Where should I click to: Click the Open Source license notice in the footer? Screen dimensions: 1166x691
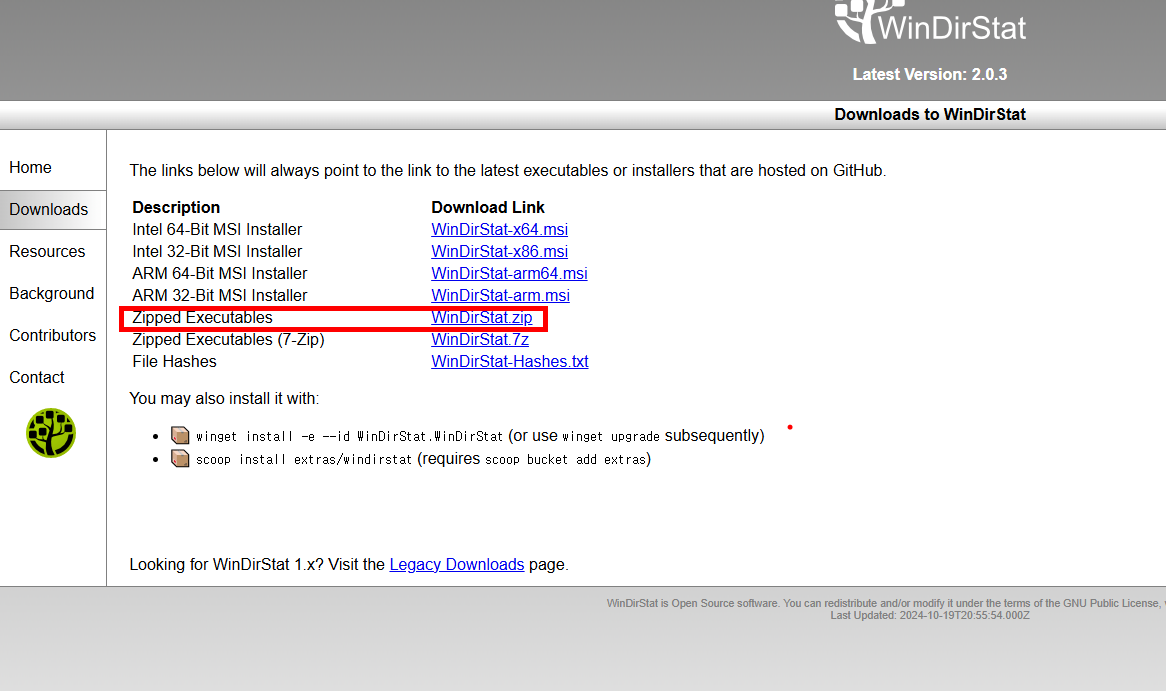click(x=886, y=603)
